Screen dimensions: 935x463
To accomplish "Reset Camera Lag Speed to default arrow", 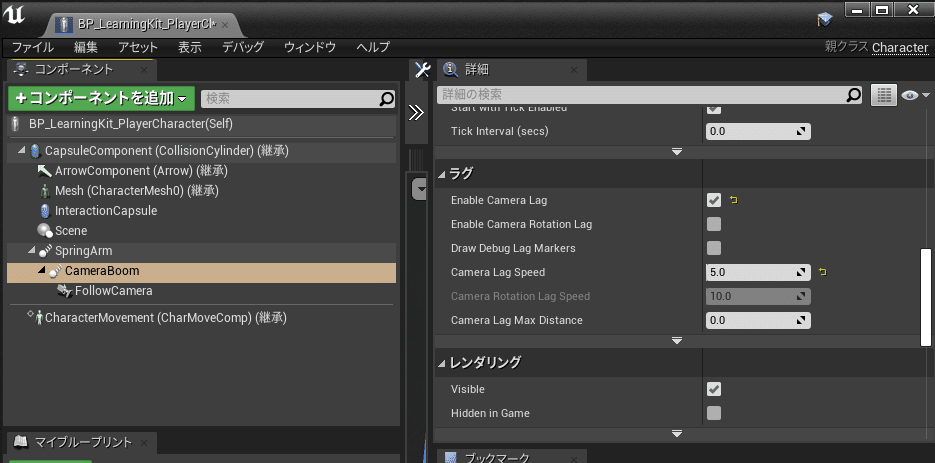I will (823, 273).
